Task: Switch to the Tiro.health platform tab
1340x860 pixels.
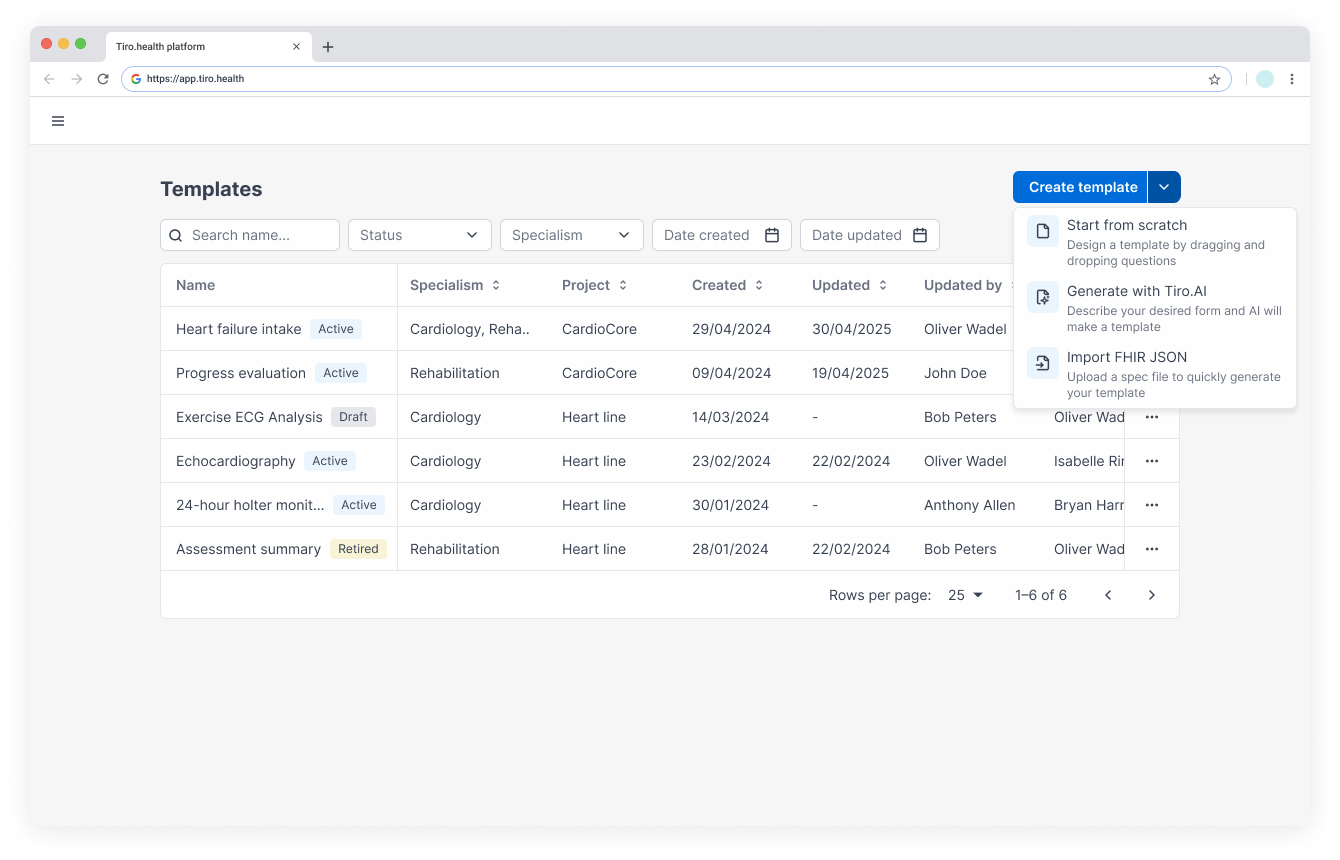Action: (208, 47)
